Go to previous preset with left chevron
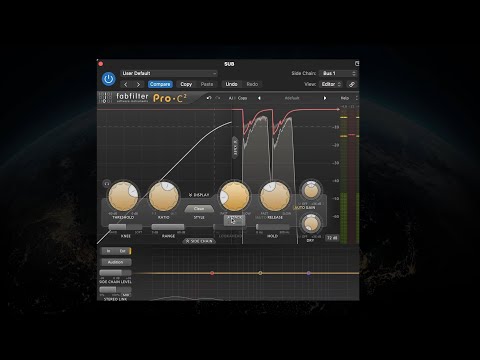The height and width of the screenshot is (360, 480). click(126, 84)
